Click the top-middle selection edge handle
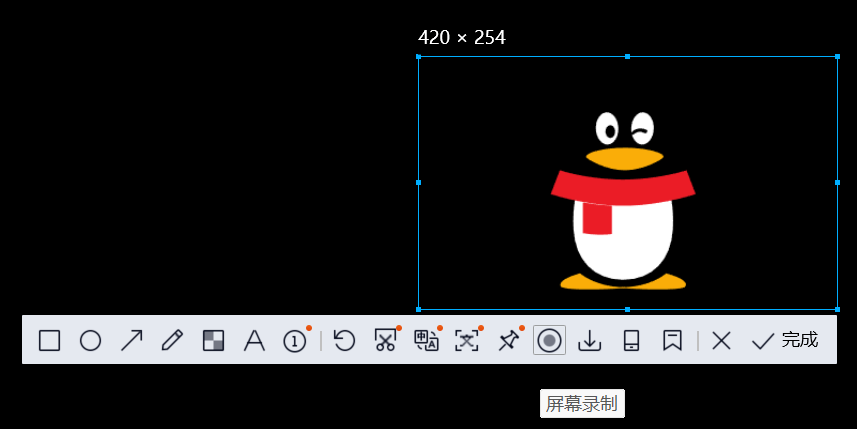 [627, 56]
